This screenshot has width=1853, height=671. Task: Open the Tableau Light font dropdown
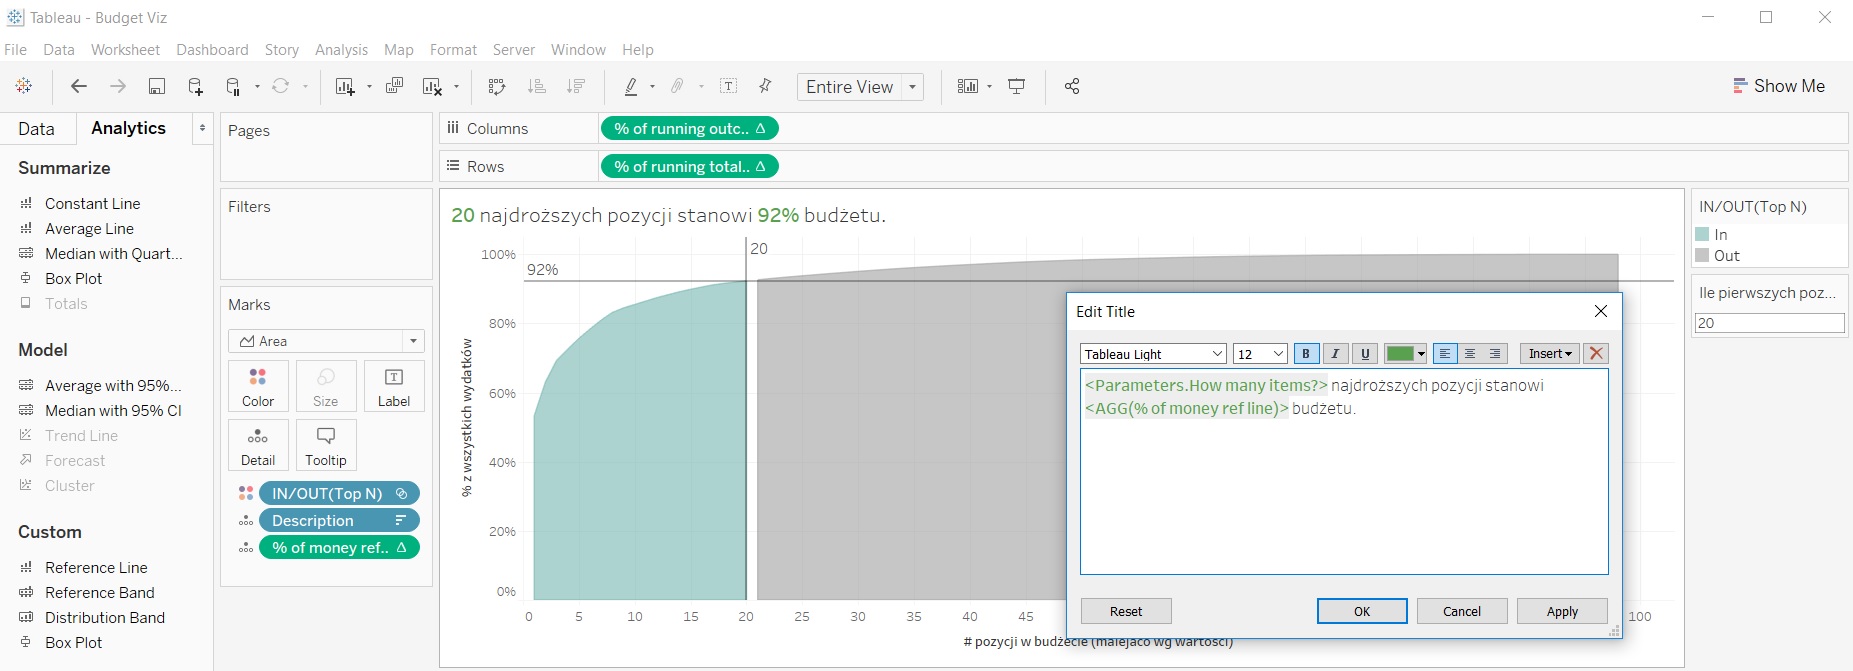[1153, 354]
